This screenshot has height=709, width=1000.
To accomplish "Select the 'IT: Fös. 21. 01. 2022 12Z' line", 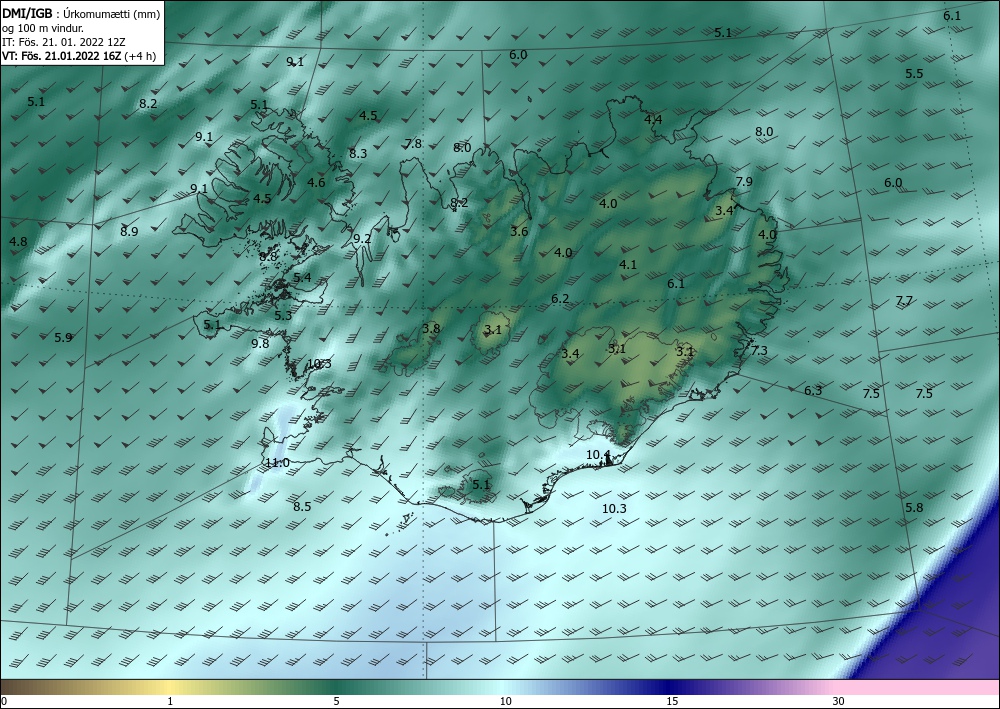I will 64,42.
